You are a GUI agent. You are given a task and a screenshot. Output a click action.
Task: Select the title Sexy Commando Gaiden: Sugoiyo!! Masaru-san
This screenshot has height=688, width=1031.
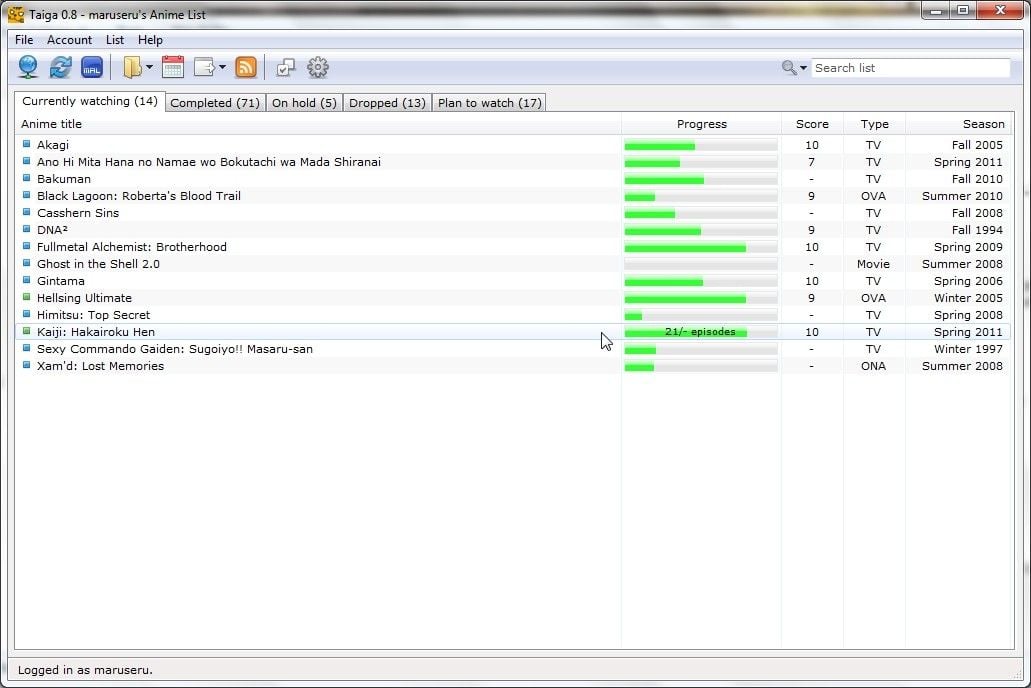[x=175, y=349]
